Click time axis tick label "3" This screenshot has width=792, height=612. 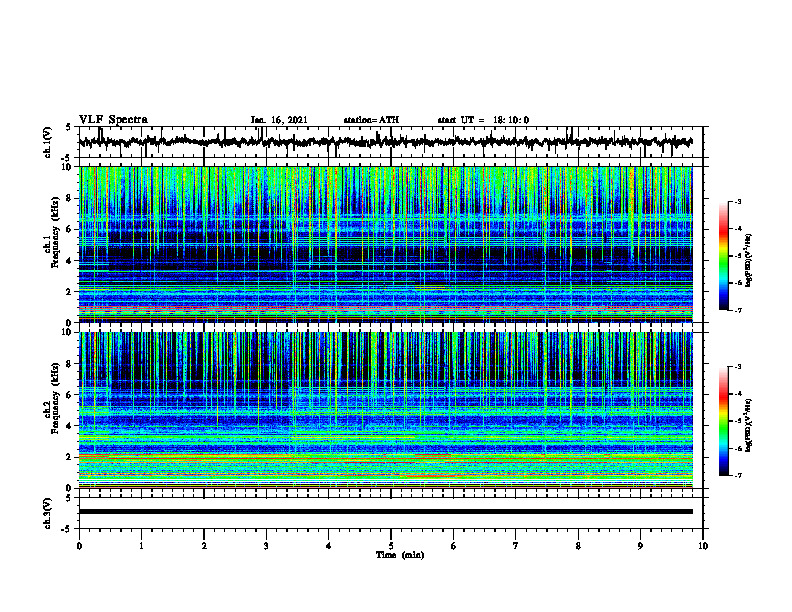click(266, 546)
